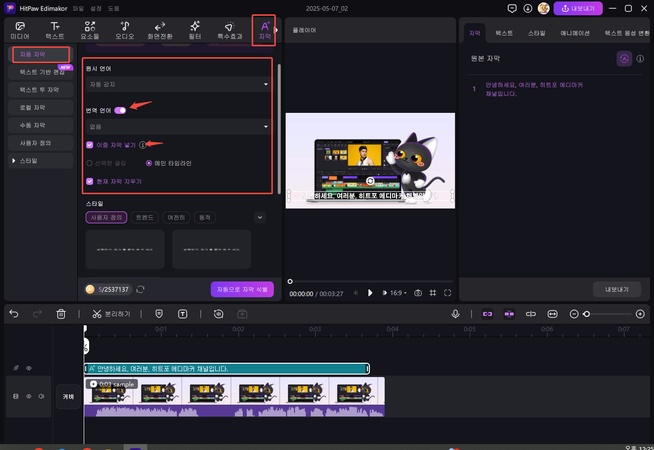
Task: Click the player progress bar handle
Action: pyautogui.click(x=290, y=282)
